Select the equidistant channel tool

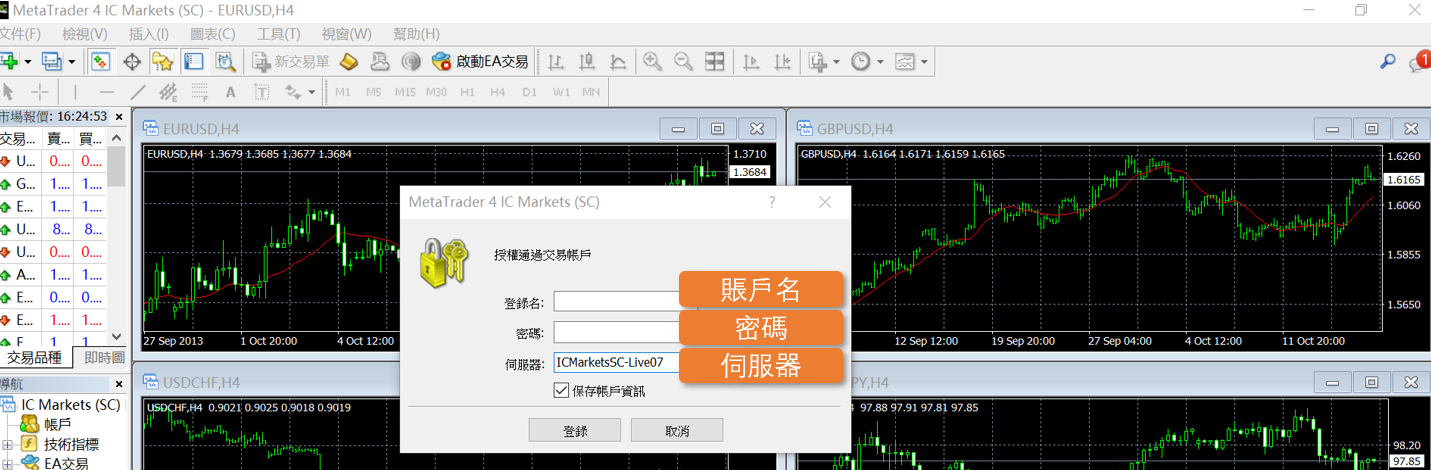tap(168, 93)
